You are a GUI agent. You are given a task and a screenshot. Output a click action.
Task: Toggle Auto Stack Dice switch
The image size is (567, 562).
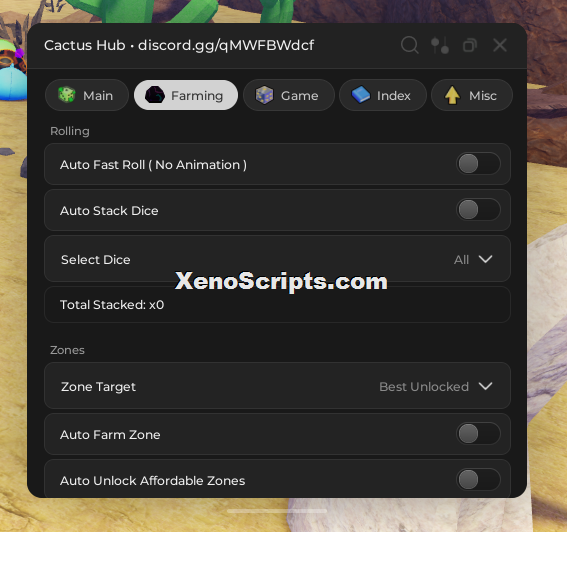point(478,210)
